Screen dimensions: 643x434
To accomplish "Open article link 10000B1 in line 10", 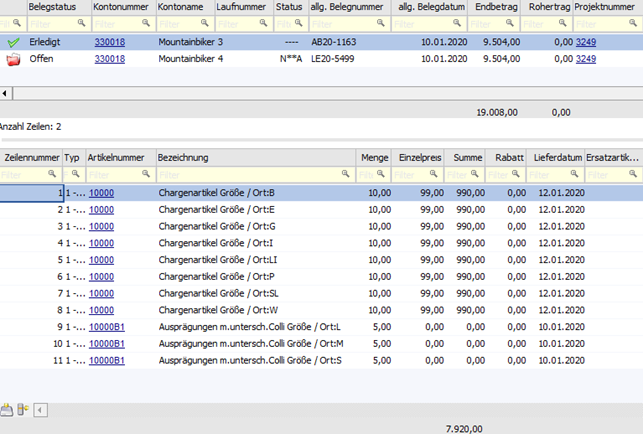I will pos(105,344).
